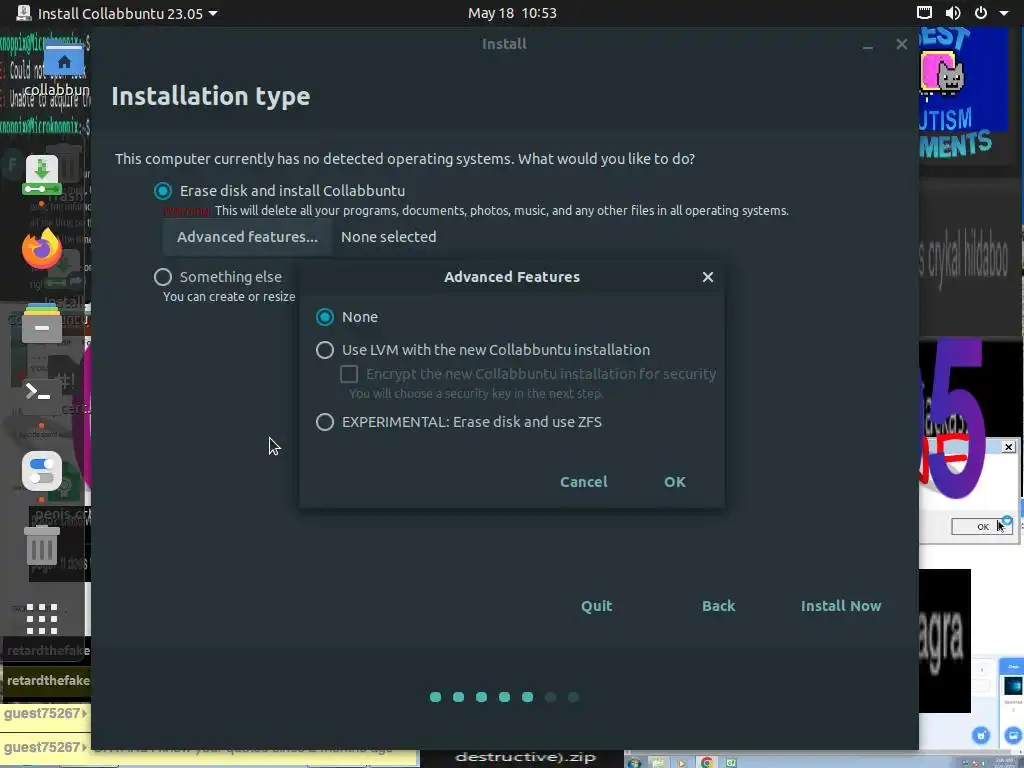Click the destructive).zip file label
Screen dimensions: 1024x768
tap(525, 757)
